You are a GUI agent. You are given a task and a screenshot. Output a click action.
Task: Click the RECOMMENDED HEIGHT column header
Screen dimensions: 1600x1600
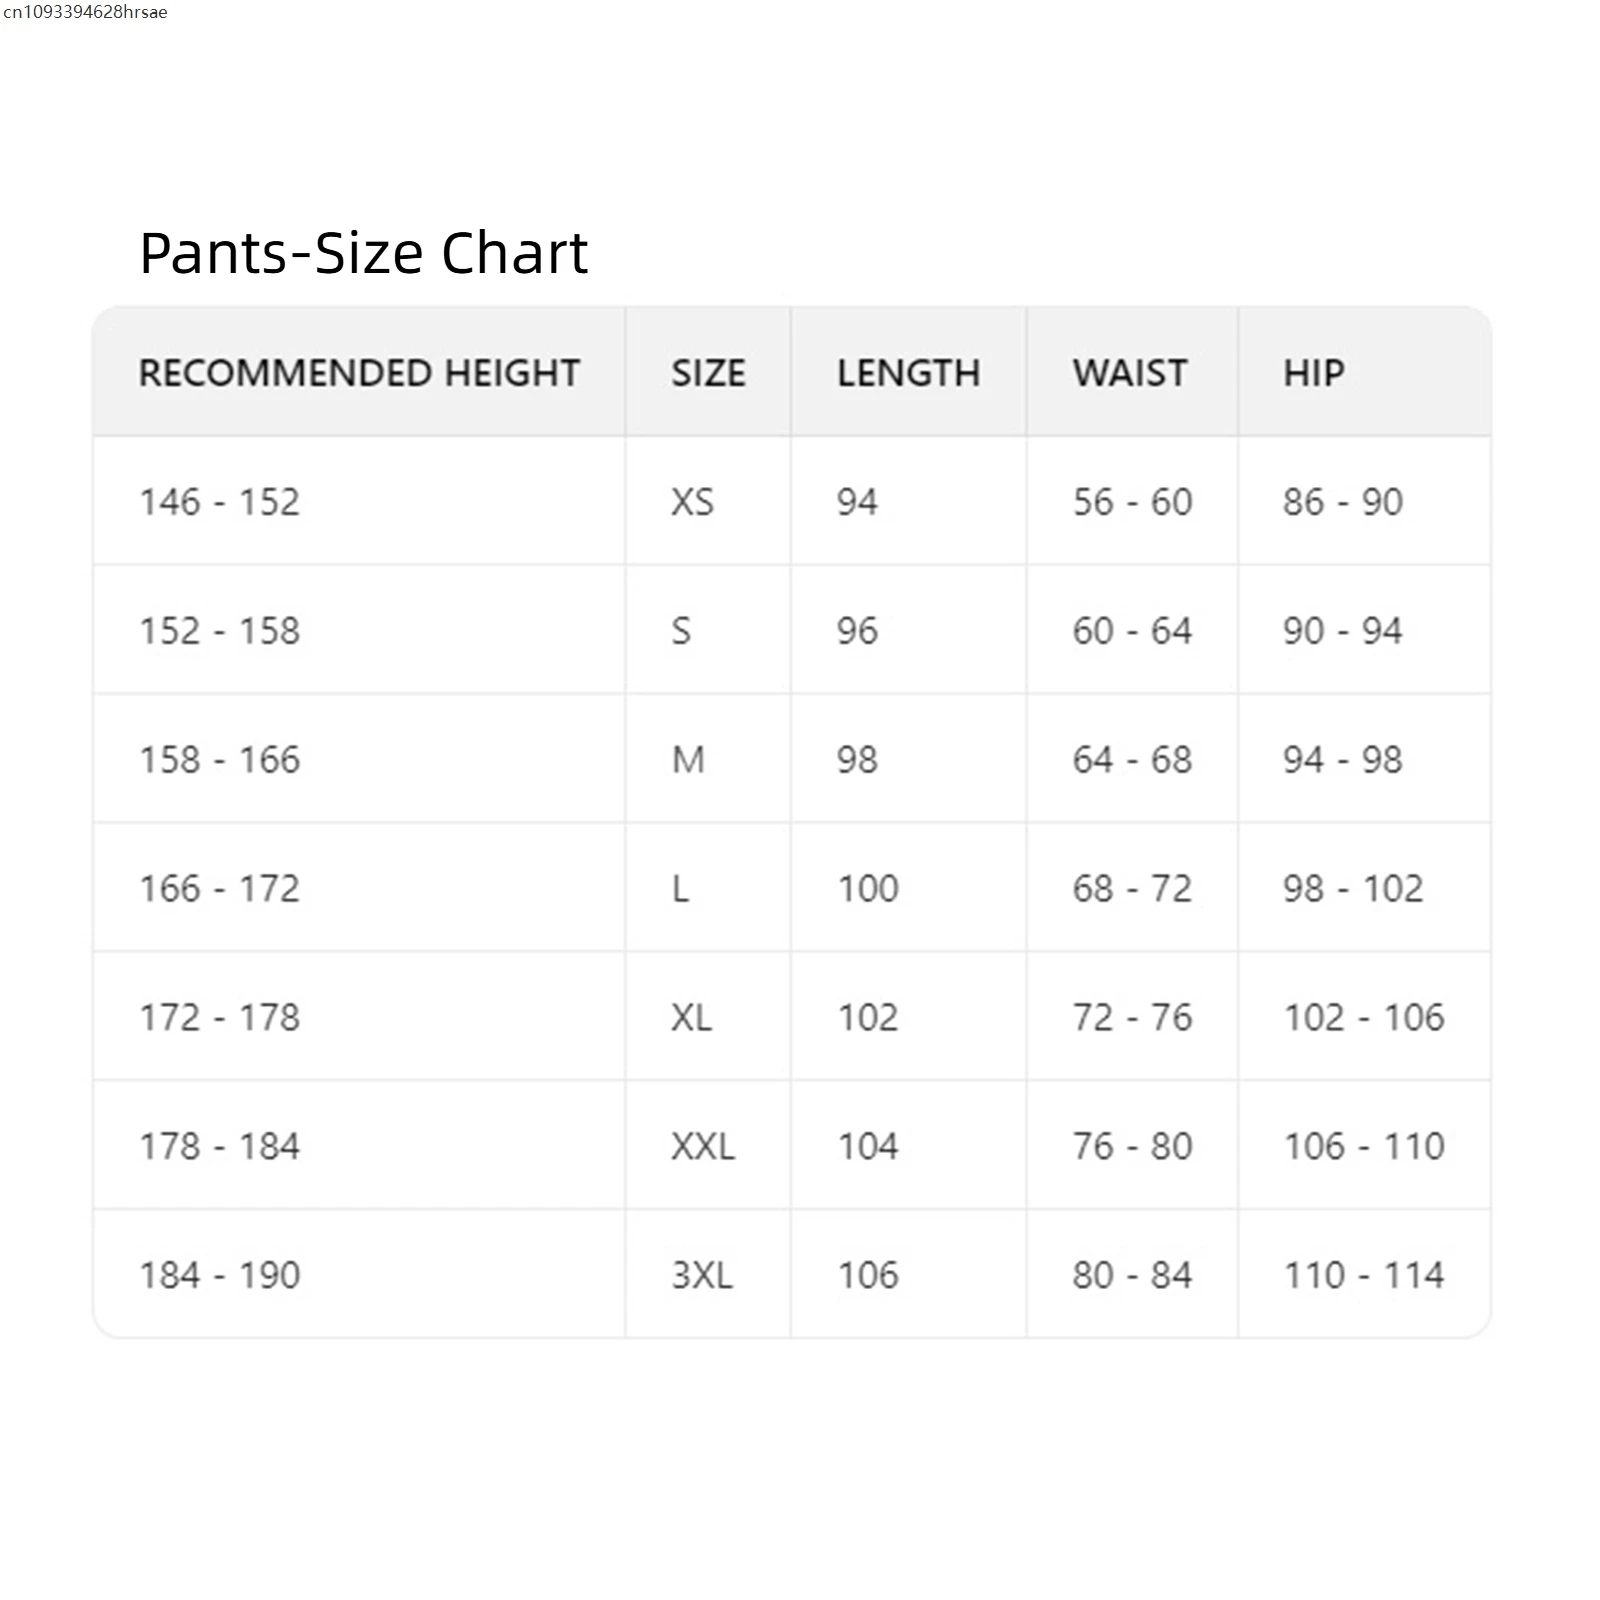tap(359, 373)
